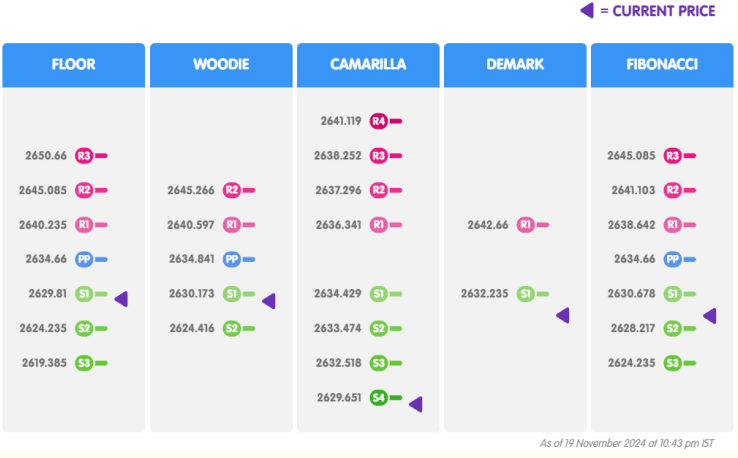Select the WOODIE column header
Screen dimensions: 738x458
[x=221, y=65]
